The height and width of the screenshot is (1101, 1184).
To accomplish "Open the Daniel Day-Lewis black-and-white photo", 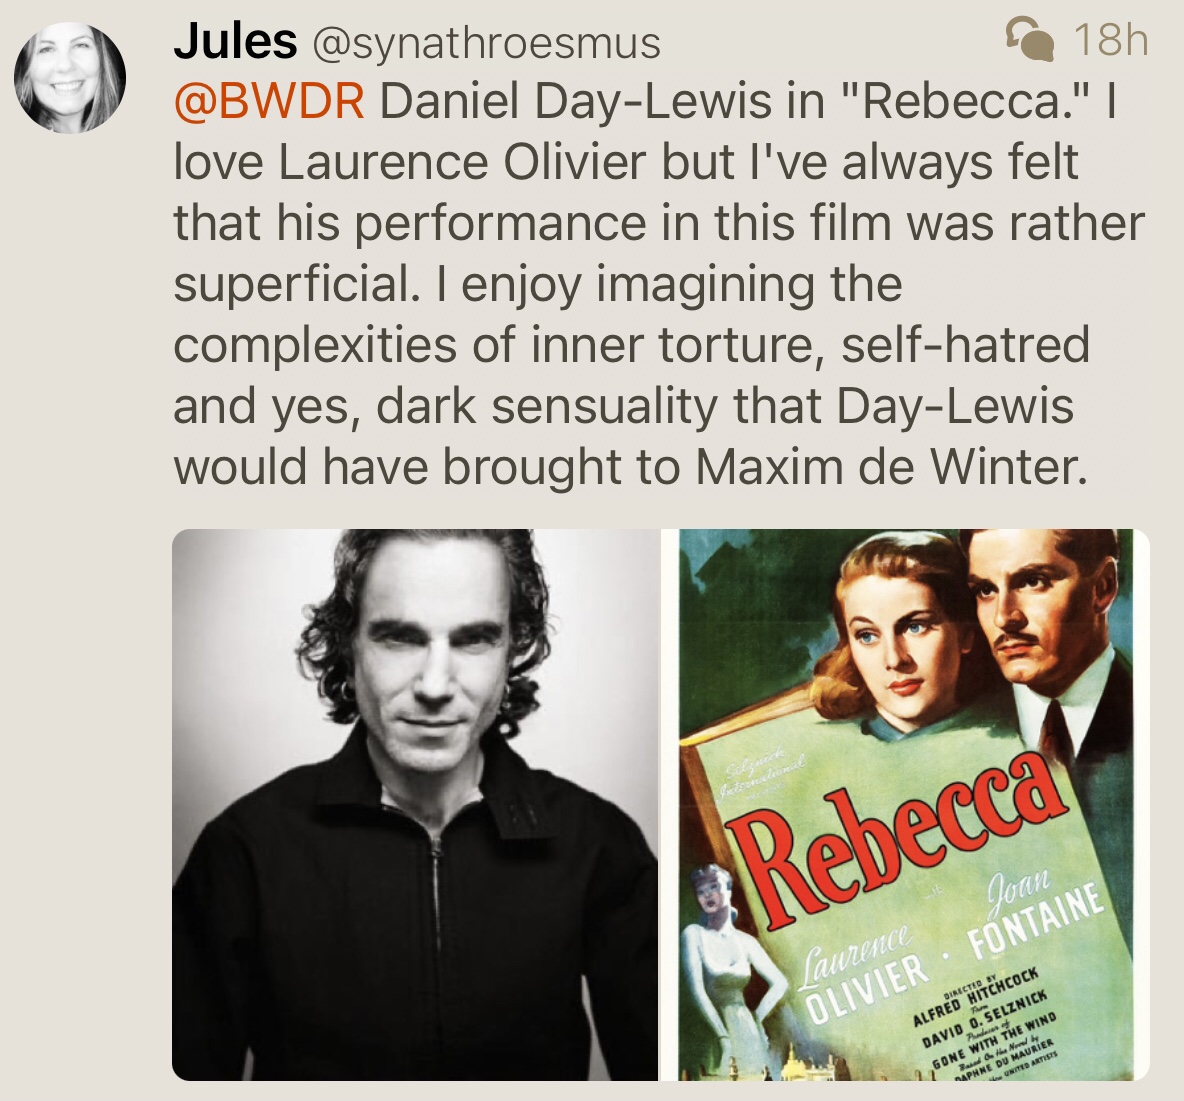I will click(x=415, y=804).
